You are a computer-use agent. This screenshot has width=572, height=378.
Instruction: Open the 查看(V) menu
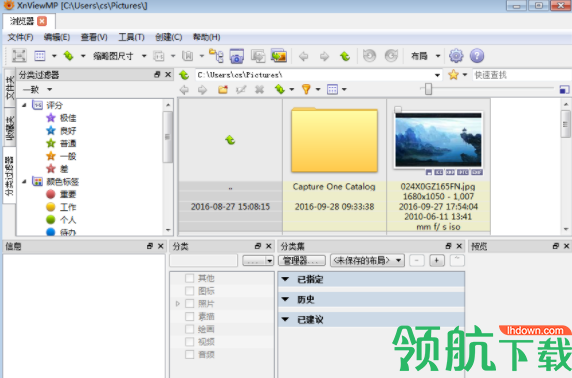click(x=94, y=37)
